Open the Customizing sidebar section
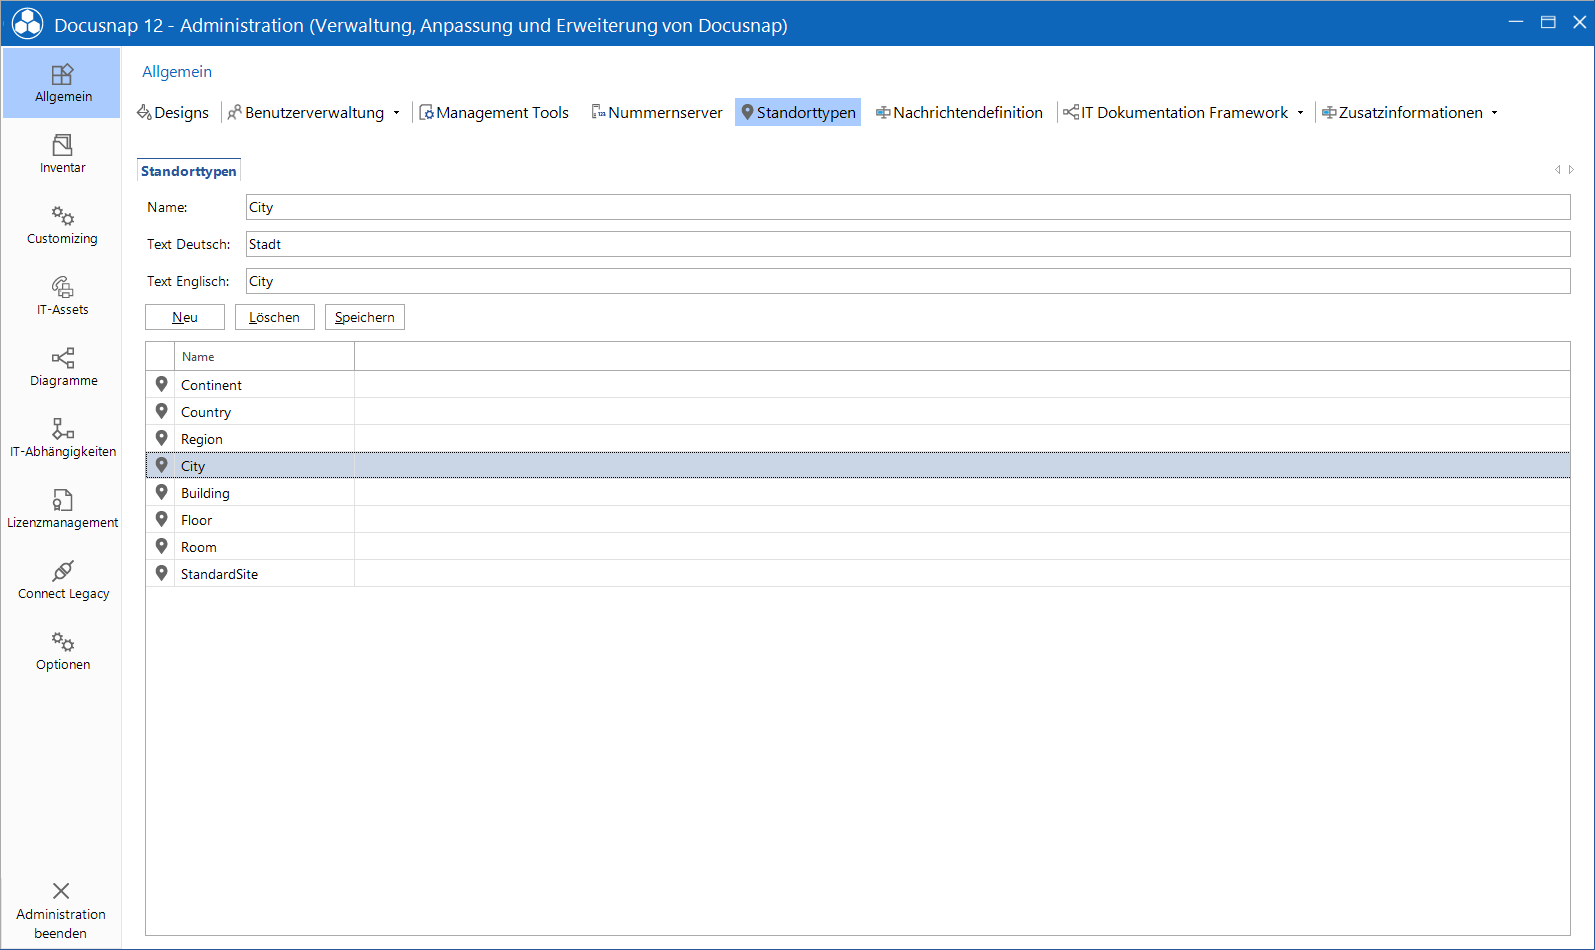Viewport: 1595px width, 950px height. tap(62, 225)
